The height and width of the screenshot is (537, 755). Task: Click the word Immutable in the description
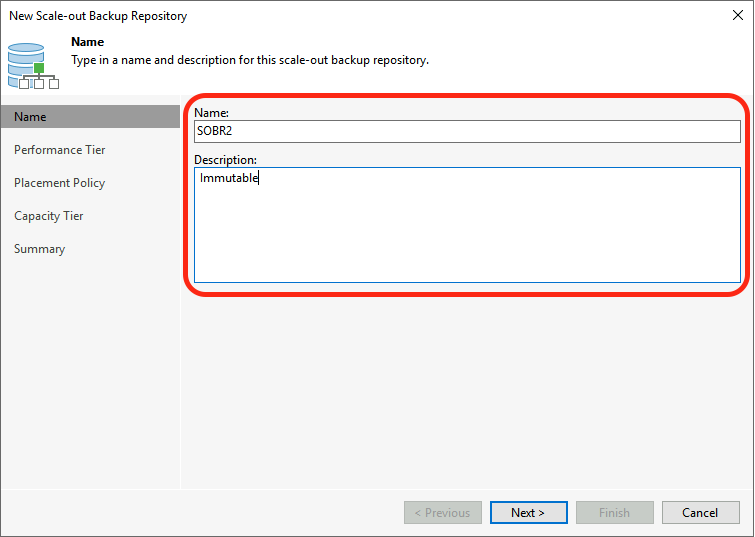(x=229, y=178)
